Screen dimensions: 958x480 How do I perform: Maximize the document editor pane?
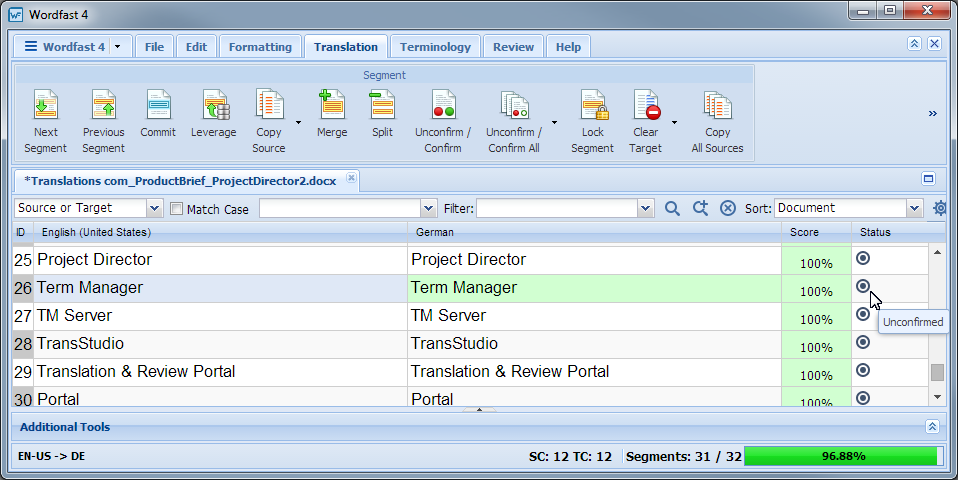(929, 178)
